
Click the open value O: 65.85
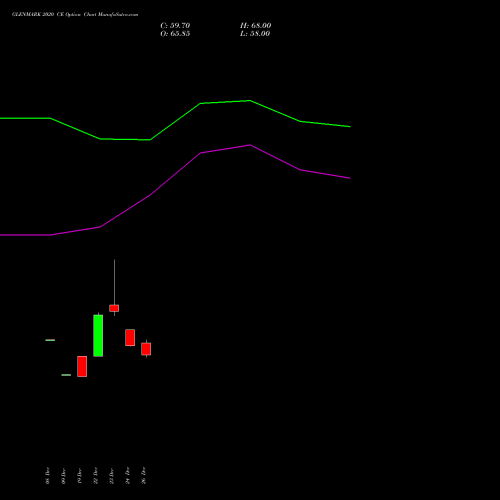[x=175, y=34]
